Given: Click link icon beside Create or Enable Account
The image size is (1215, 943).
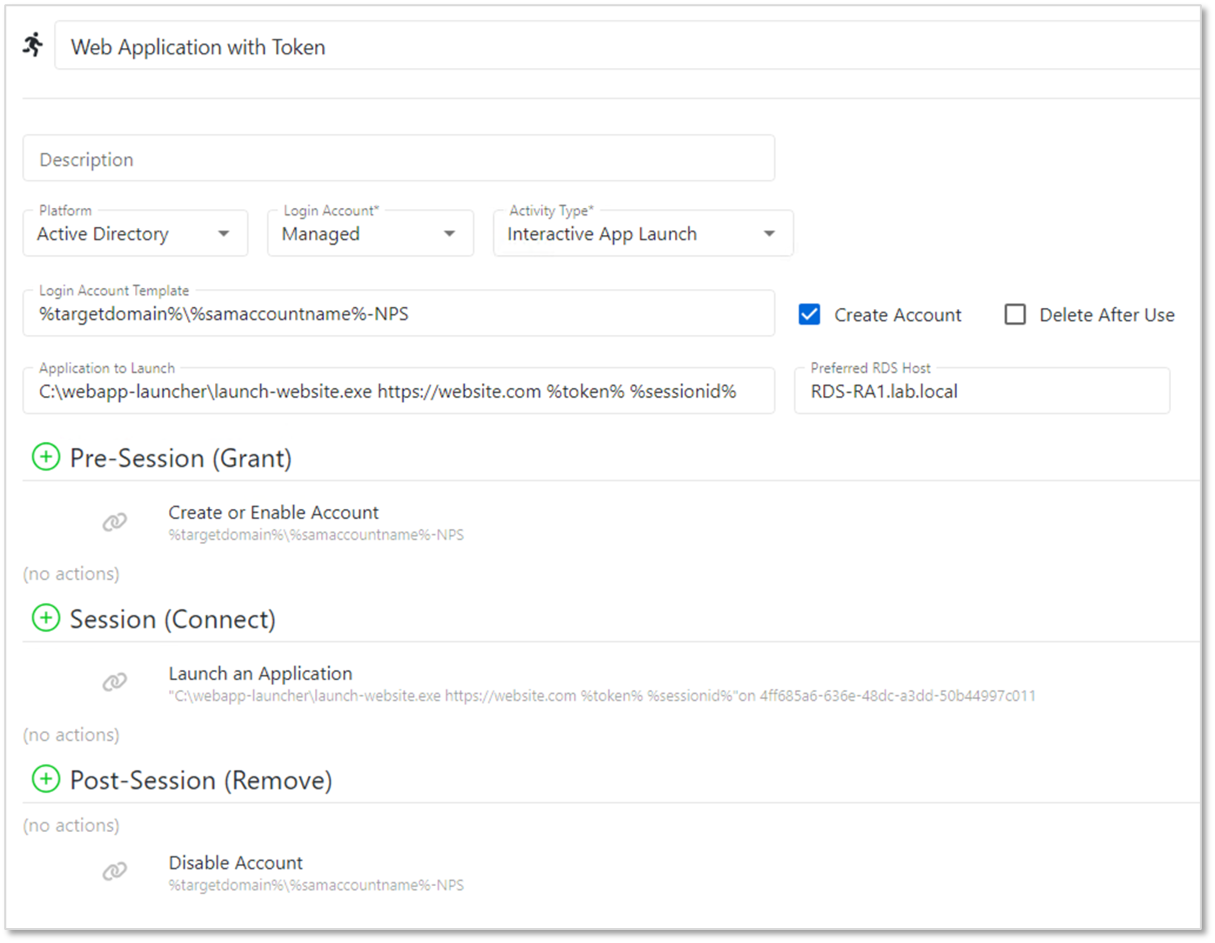Looking at the screenshot, I should [x=115, y=522].
